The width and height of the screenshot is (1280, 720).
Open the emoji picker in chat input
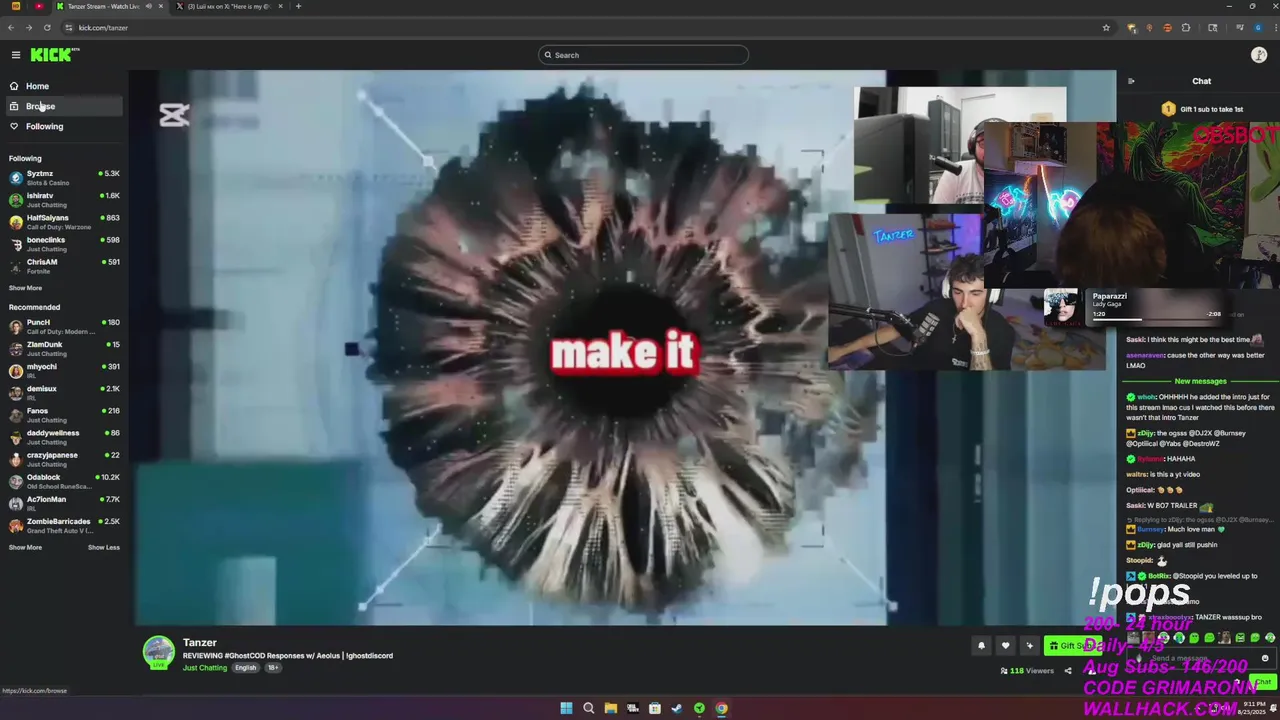point(1265,658)
